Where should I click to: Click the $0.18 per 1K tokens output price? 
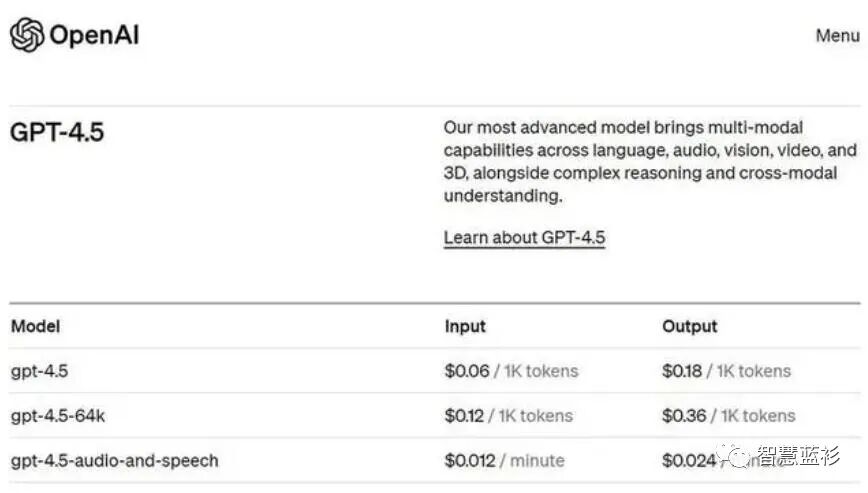pos(726,371)
